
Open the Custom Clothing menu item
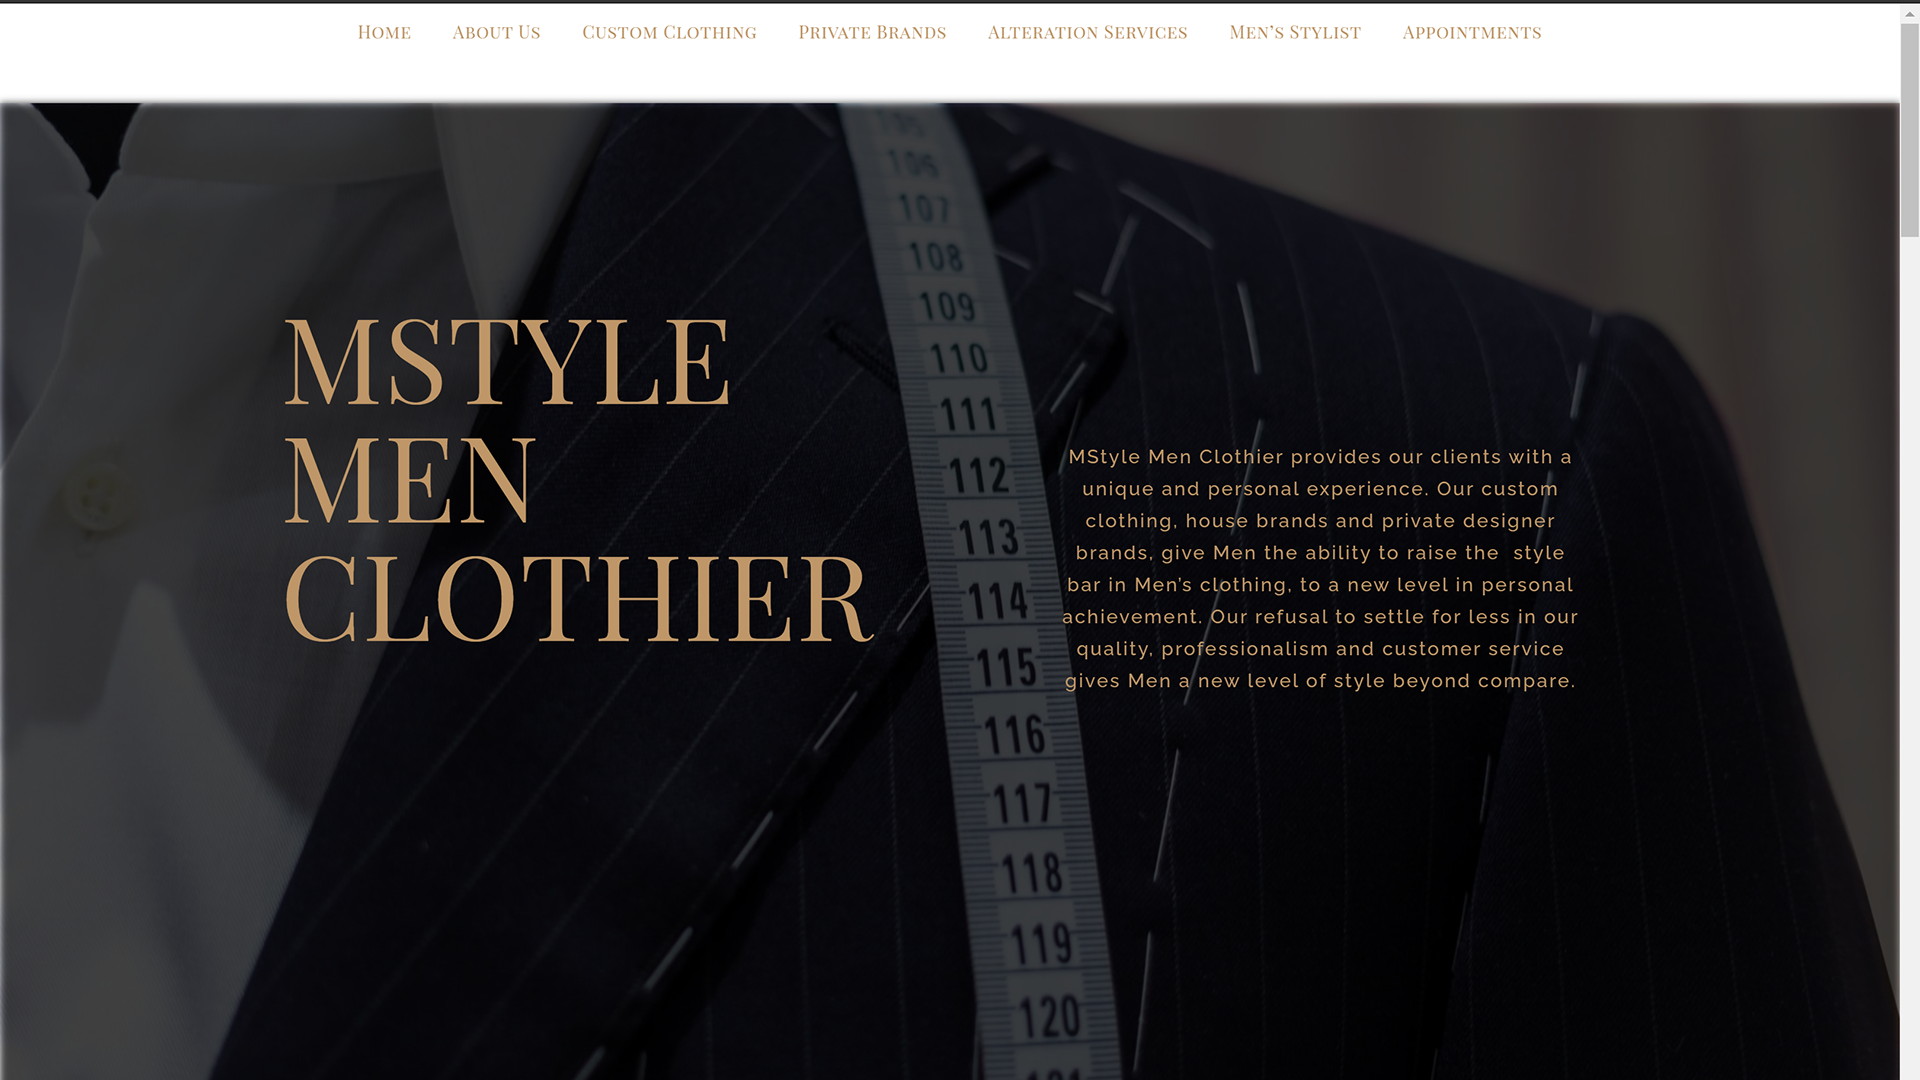pyautogui.click(x=669, y=32)
